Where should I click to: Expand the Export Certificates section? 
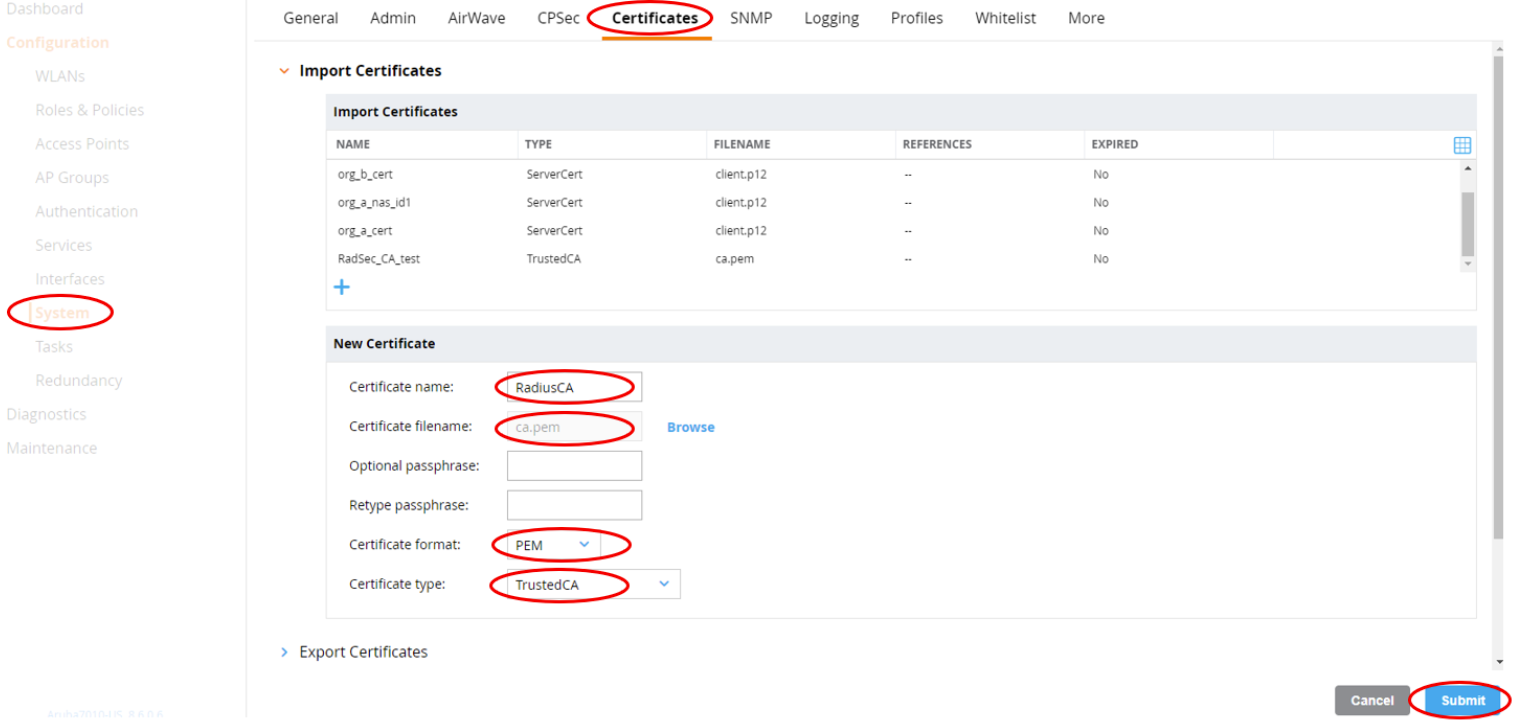click(285, 652)
